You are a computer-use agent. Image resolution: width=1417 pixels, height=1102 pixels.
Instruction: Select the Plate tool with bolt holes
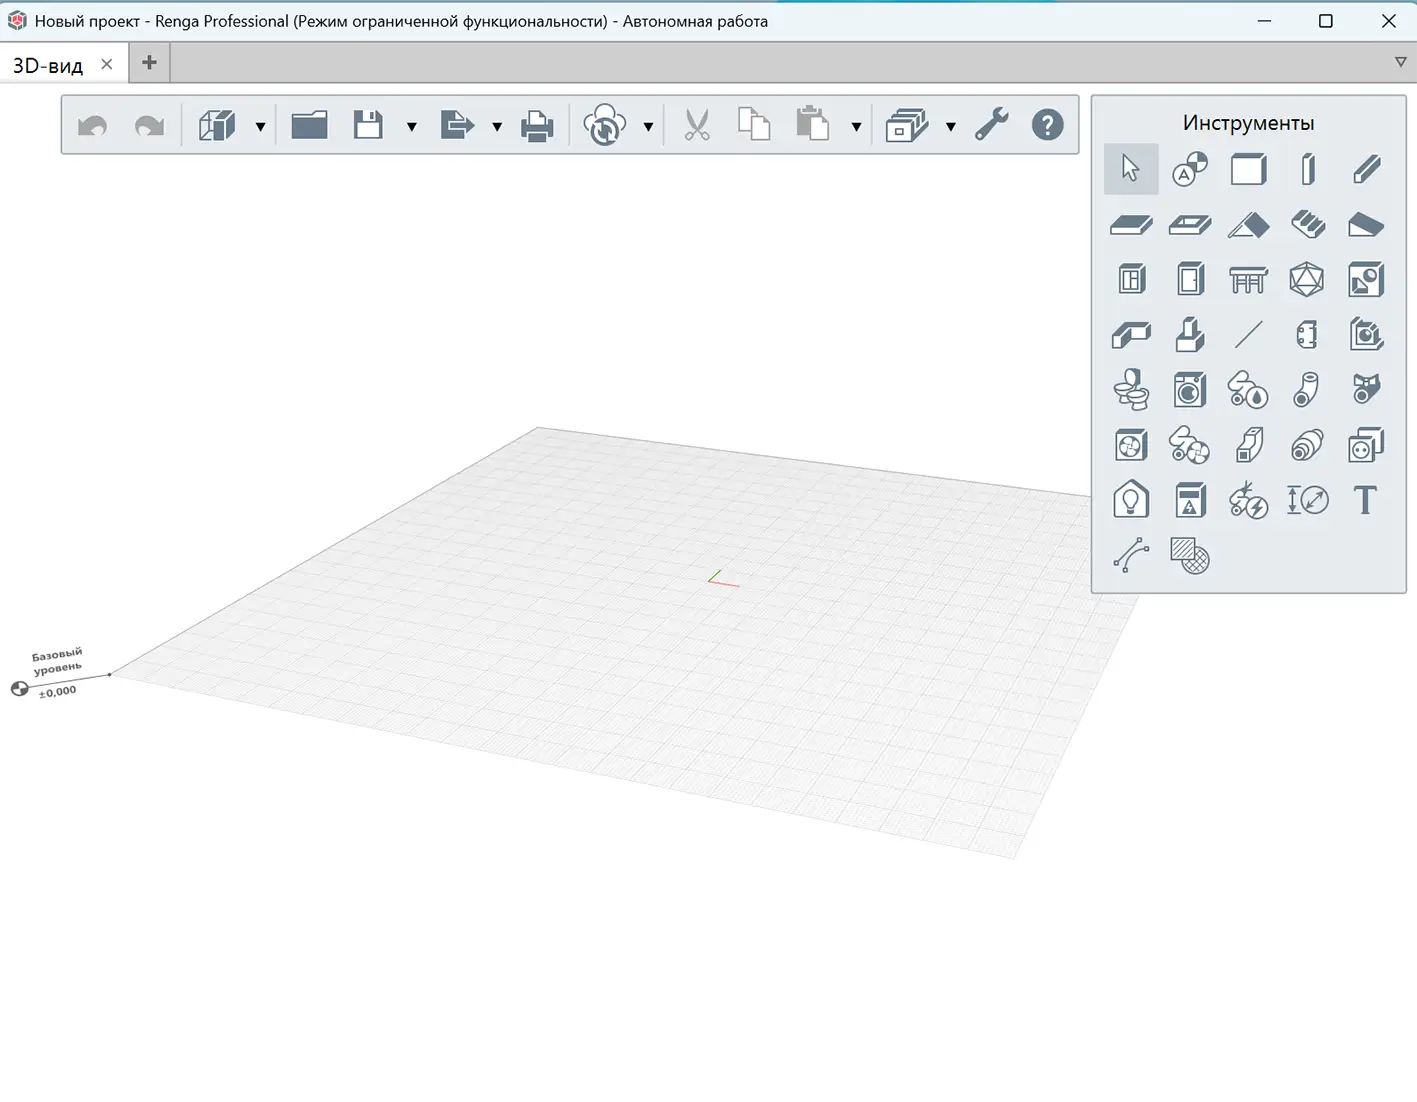(1307, 335)
